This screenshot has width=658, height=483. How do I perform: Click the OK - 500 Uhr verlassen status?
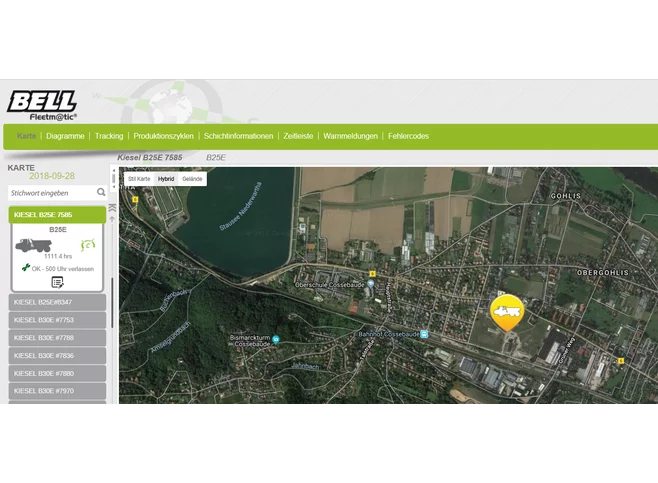[x=63, y=269]
